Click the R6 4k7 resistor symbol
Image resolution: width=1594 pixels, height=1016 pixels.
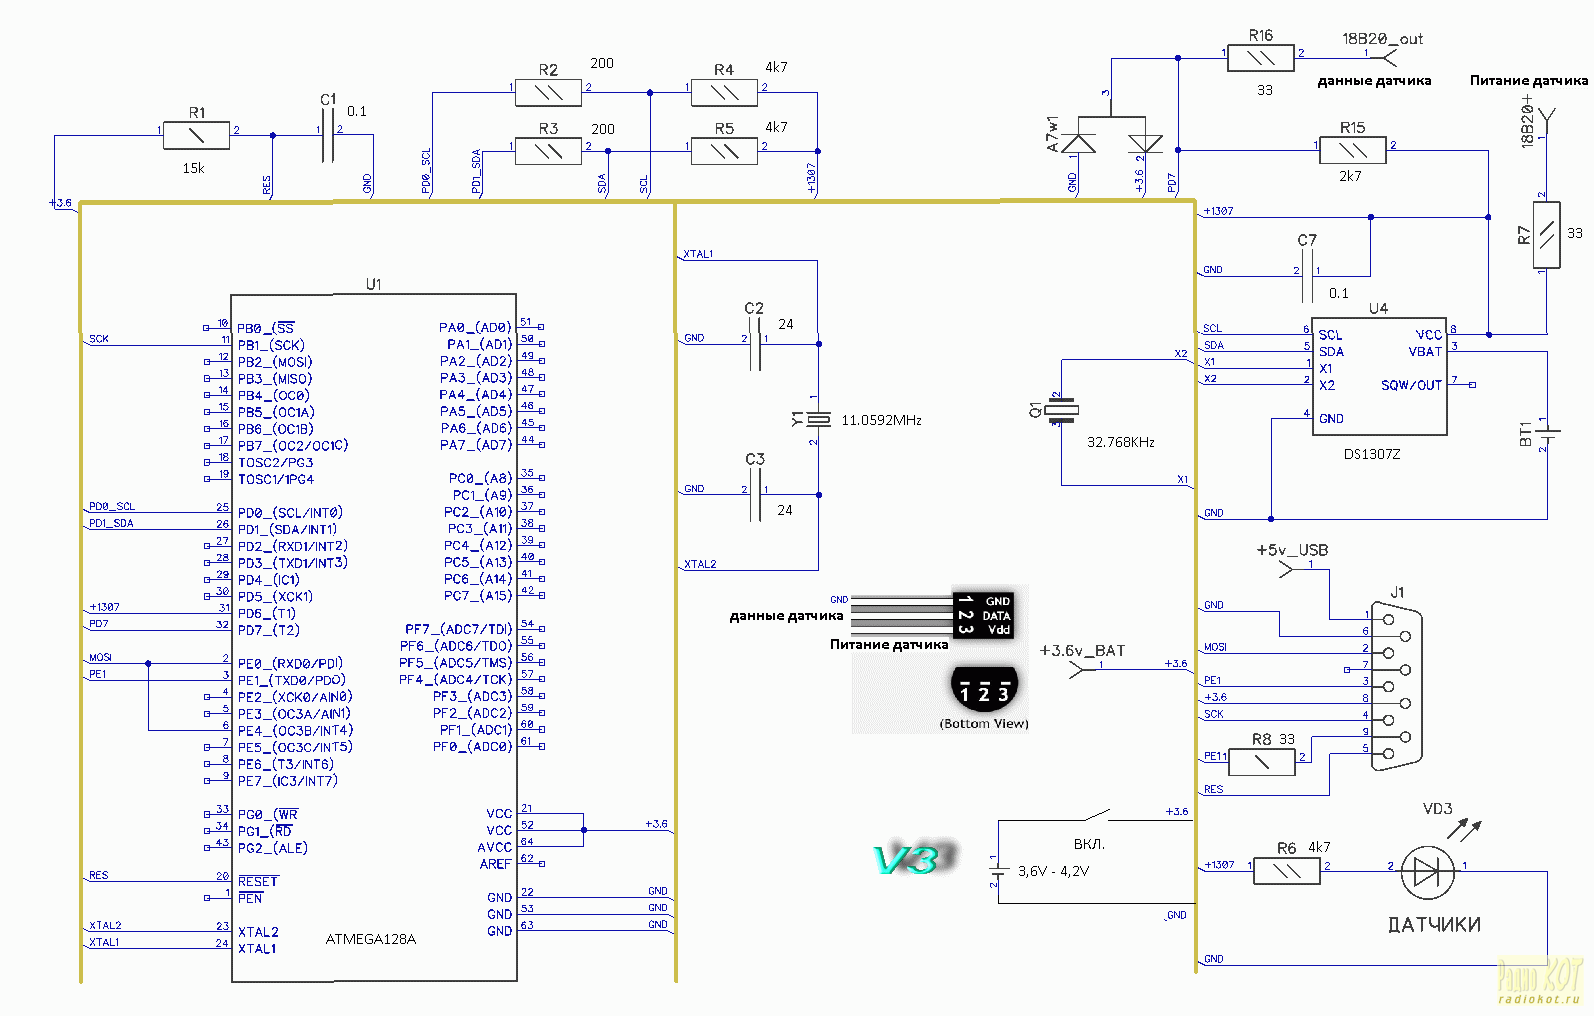tap(1286, 872)
